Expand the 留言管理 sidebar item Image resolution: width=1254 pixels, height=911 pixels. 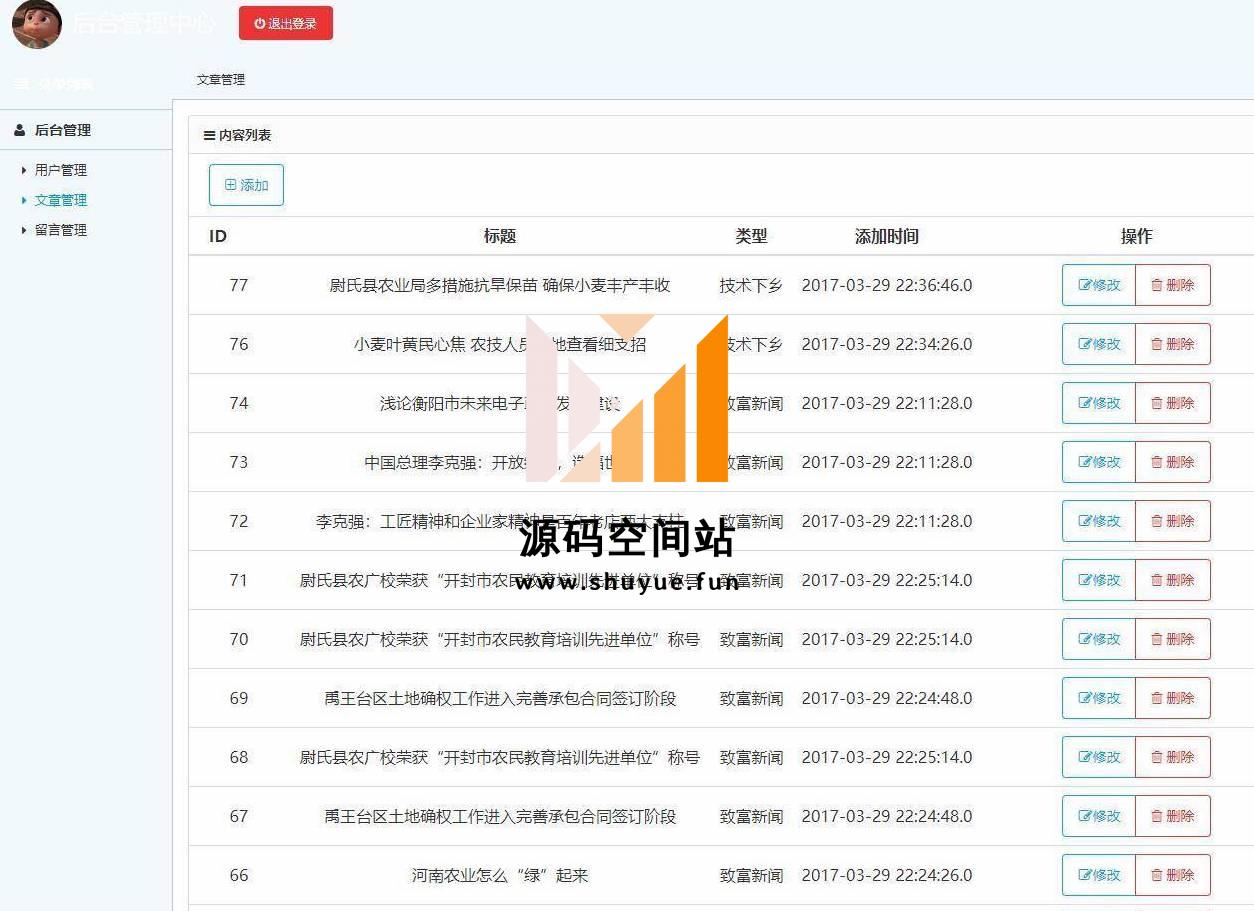60,230
